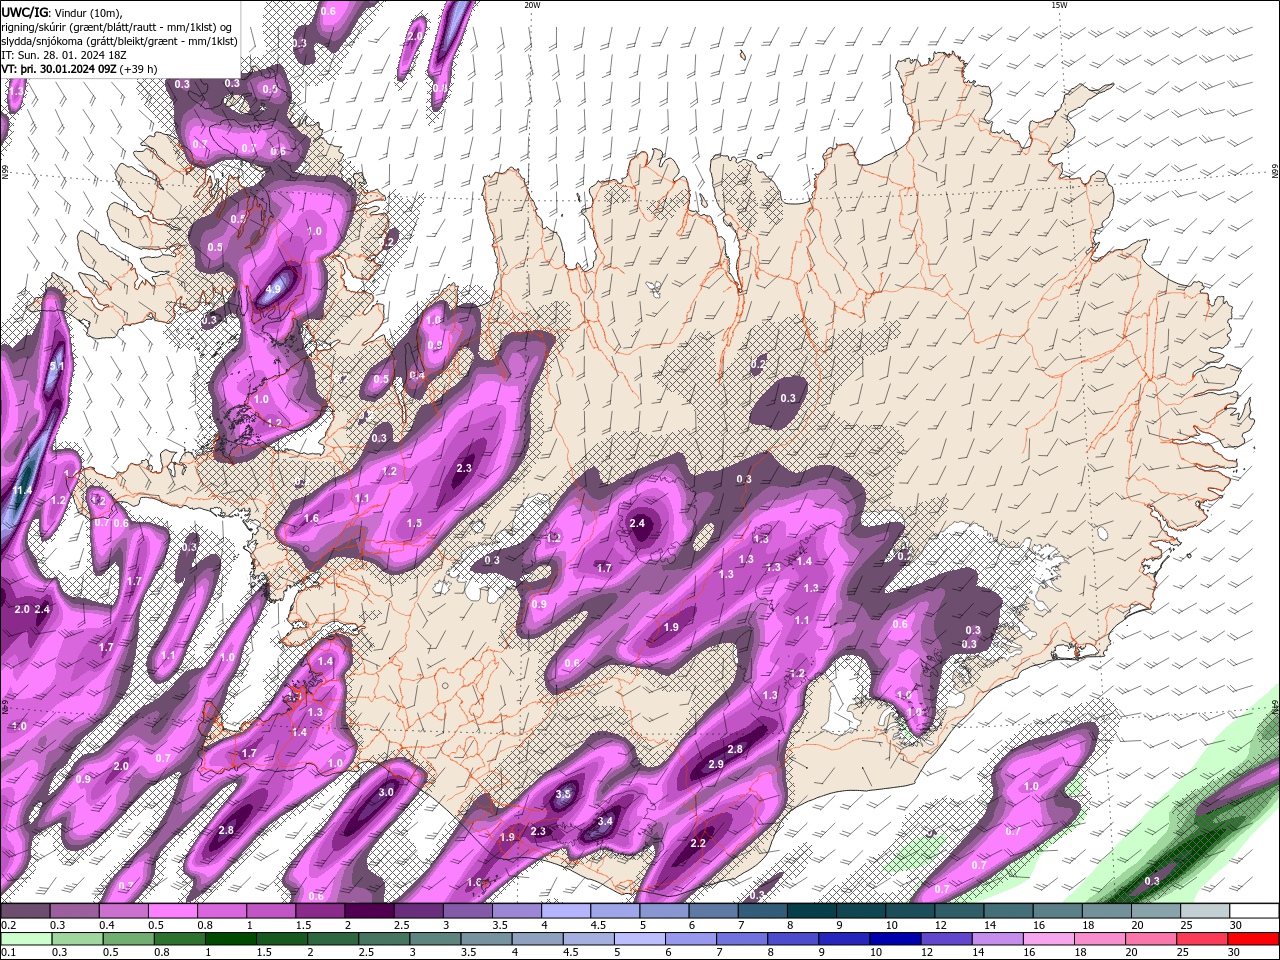
Task: Click the 'IT: Sun. 28. 01. 2024 18Z' line
Action: pos(63,55)
